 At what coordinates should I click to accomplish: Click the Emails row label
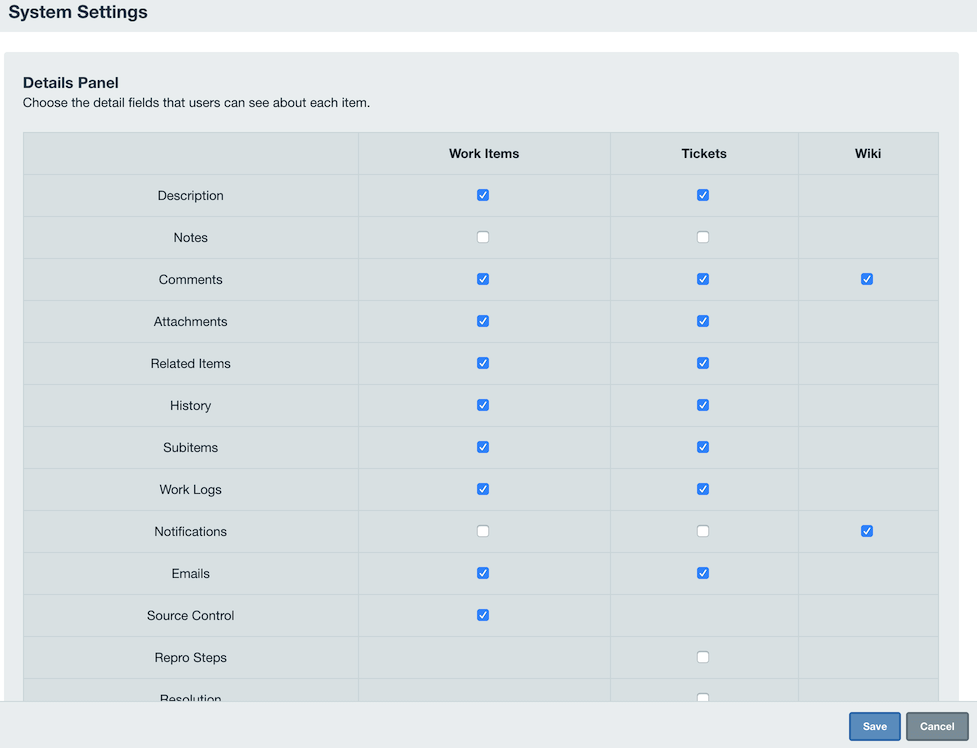[x=191, y=573]
